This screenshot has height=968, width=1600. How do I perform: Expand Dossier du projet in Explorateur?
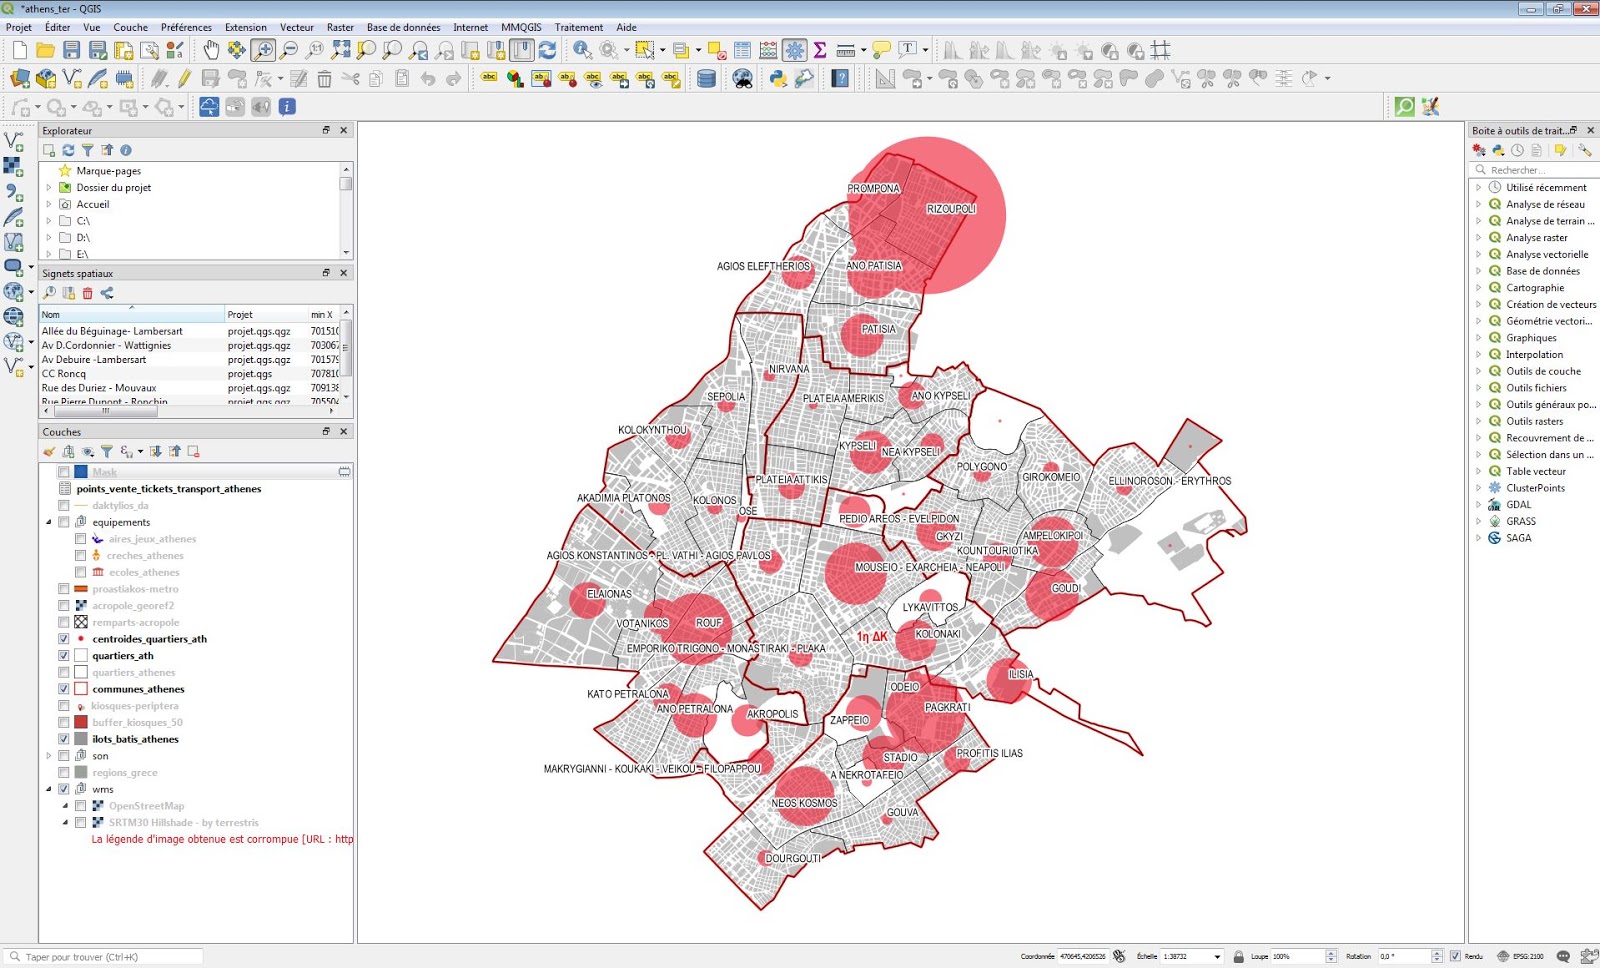click(48, 187)
